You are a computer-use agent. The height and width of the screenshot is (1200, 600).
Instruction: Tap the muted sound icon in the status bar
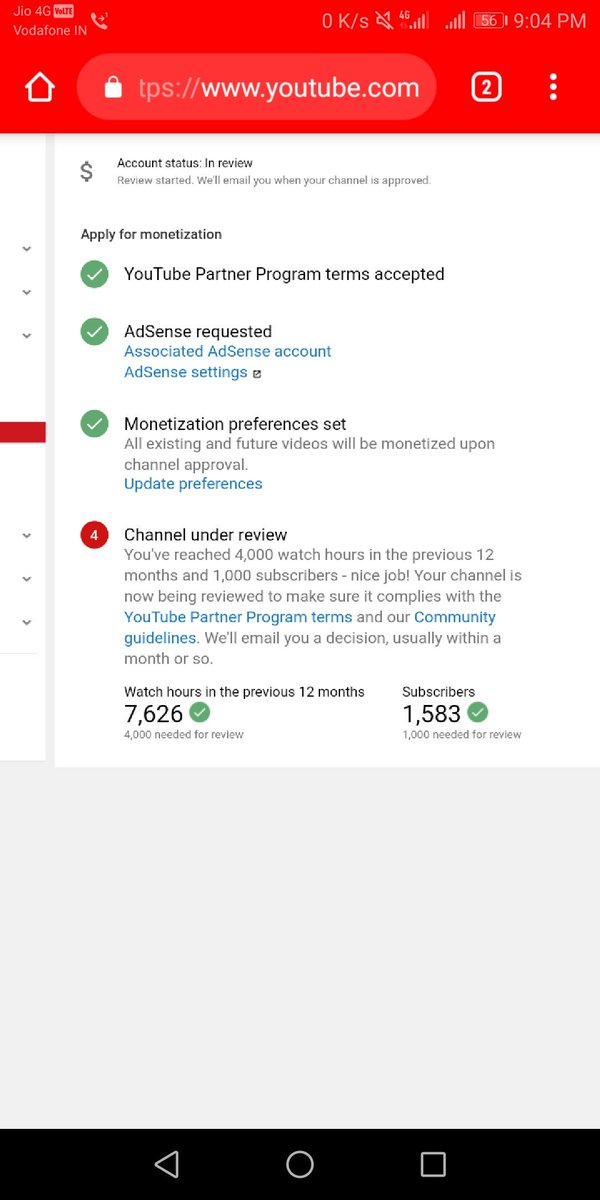(385, 20)
